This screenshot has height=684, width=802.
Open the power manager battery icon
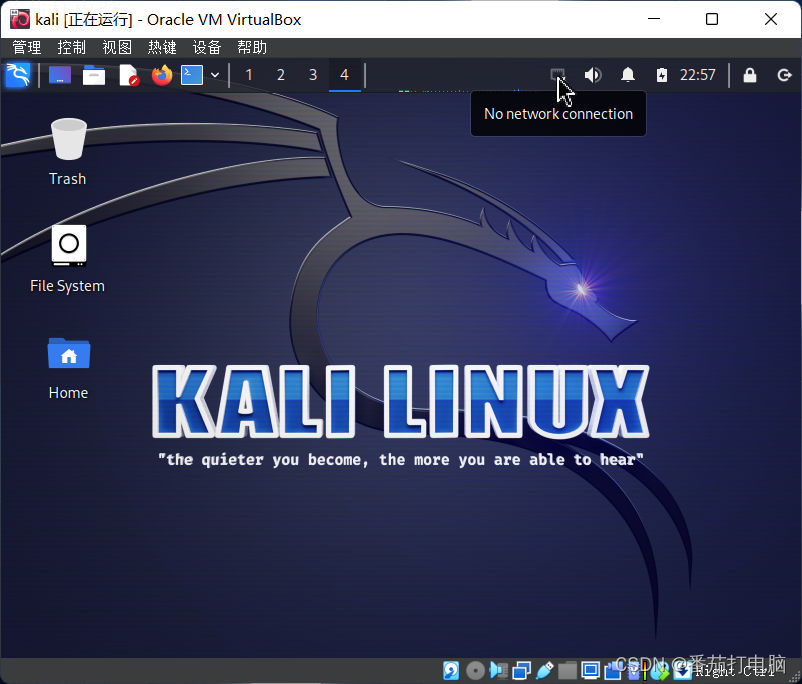coord(662,75)
